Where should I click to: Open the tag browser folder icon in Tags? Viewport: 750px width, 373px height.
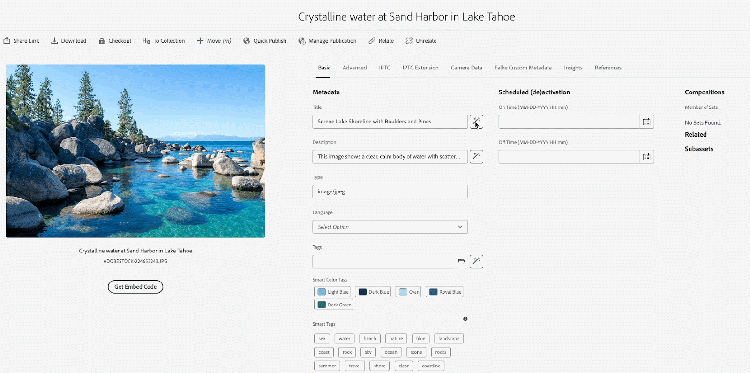tap(461, 261)
